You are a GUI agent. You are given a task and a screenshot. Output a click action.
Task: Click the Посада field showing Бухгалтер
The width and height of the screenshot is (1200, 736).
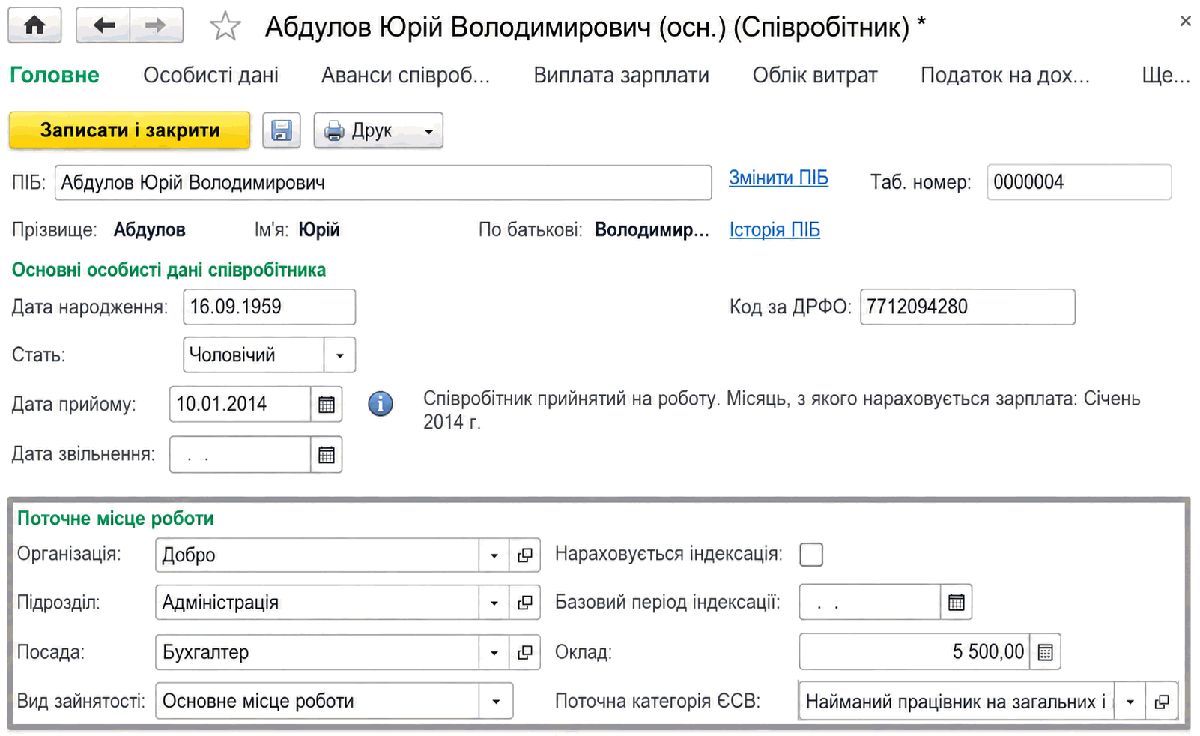click(x=318, y=652)
